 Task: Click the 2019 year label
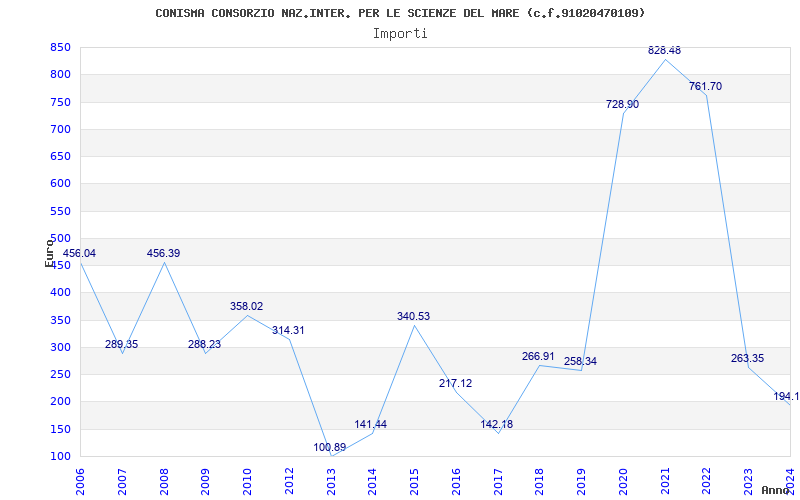click(x=581, y=482)
